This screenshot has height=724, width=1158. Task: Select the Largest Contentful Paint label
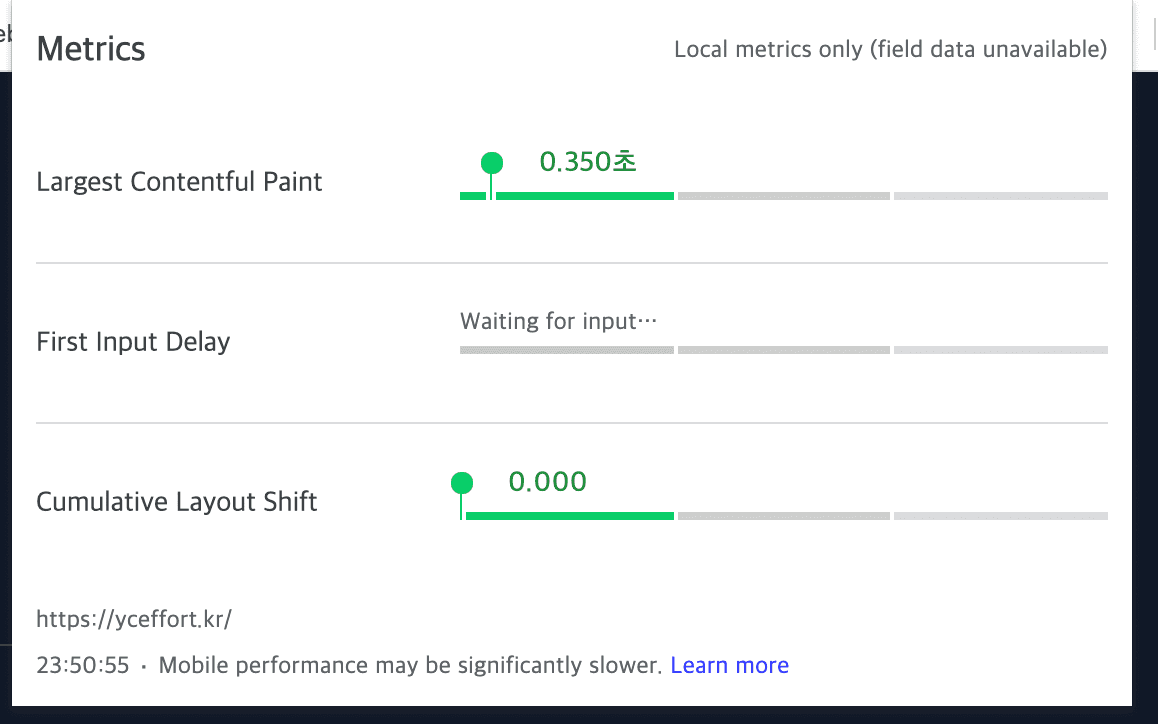[179, 182]
